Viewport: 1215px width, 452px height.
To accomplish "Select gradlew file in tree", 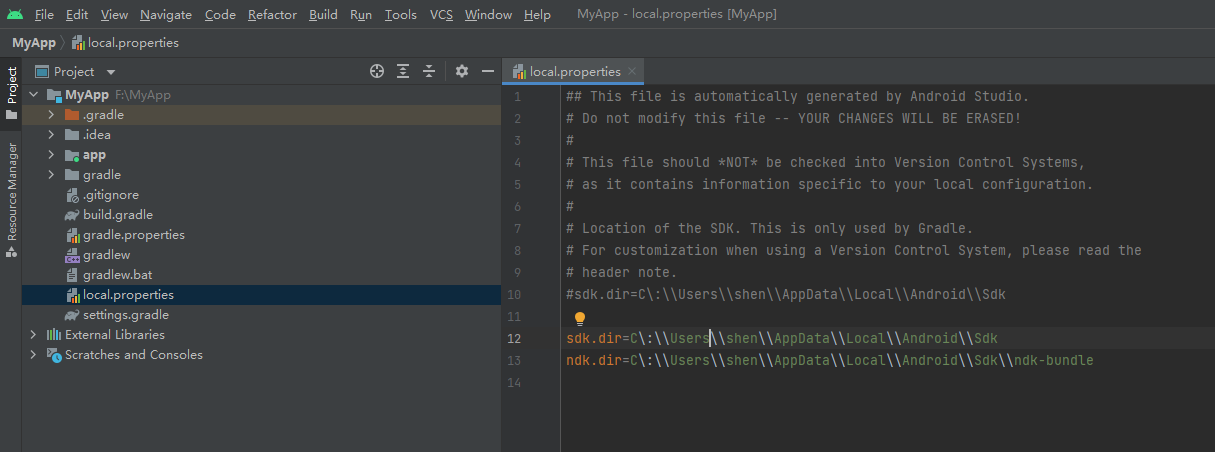I will coord(261,255).
